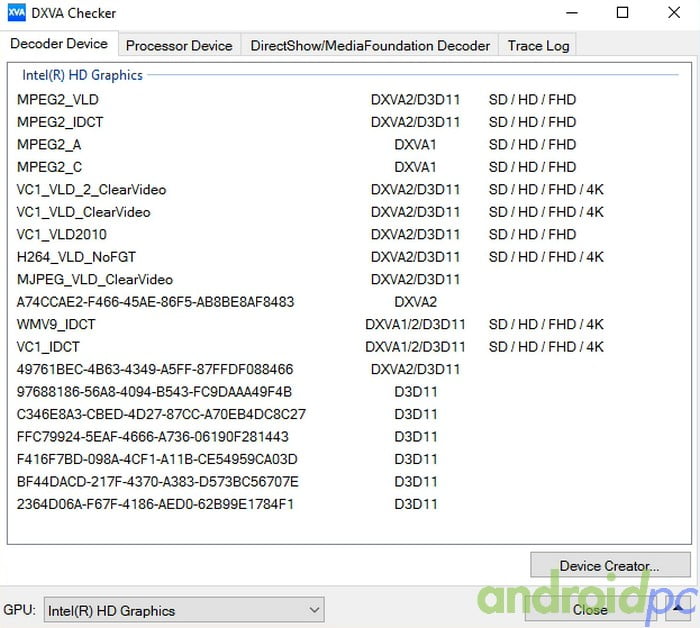The height and width of the screenshot is (628, 700).
Task: Click SD / HD / FHD / 4K for H264_VLD_NoFGT
Action: 546,257
